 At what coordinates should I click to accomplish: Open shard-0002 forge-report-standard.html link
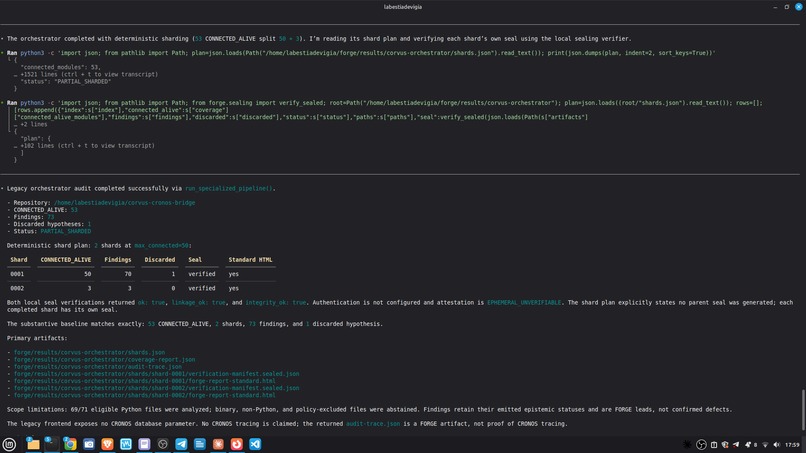tap(144, 396)
